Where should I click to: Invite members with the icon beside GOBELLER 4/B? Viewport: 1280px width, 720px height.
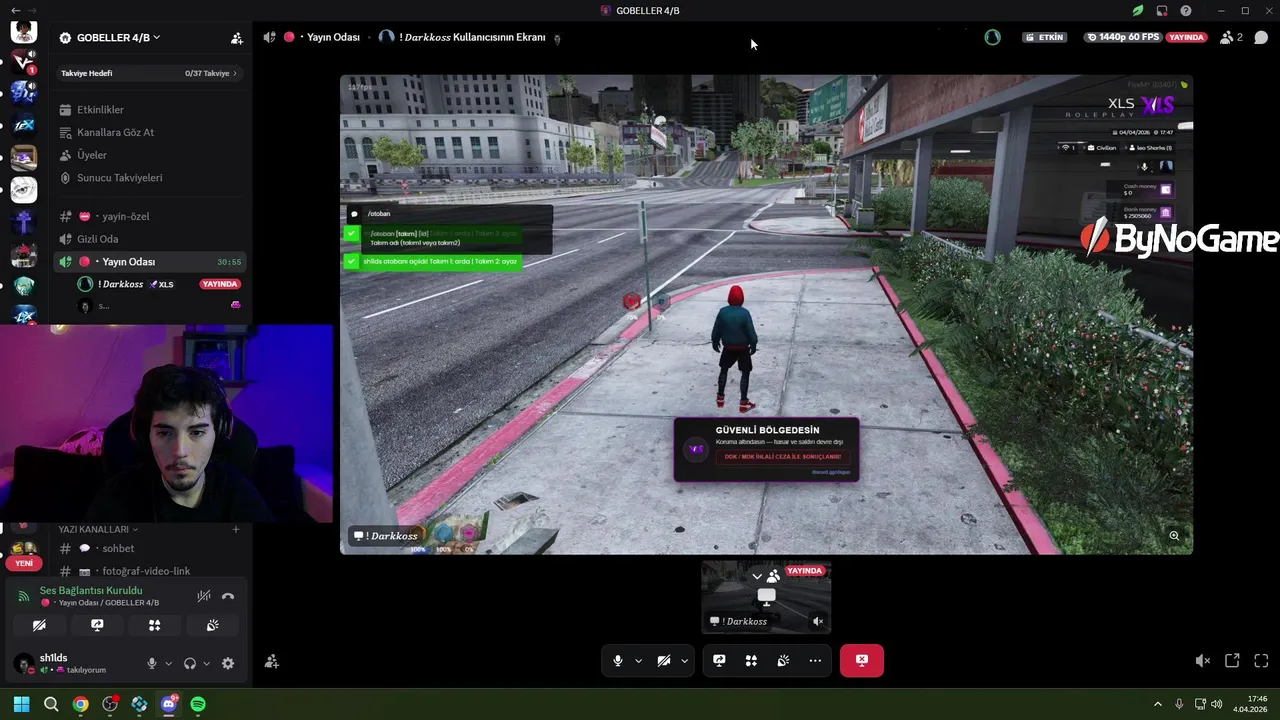pos(237,38)
